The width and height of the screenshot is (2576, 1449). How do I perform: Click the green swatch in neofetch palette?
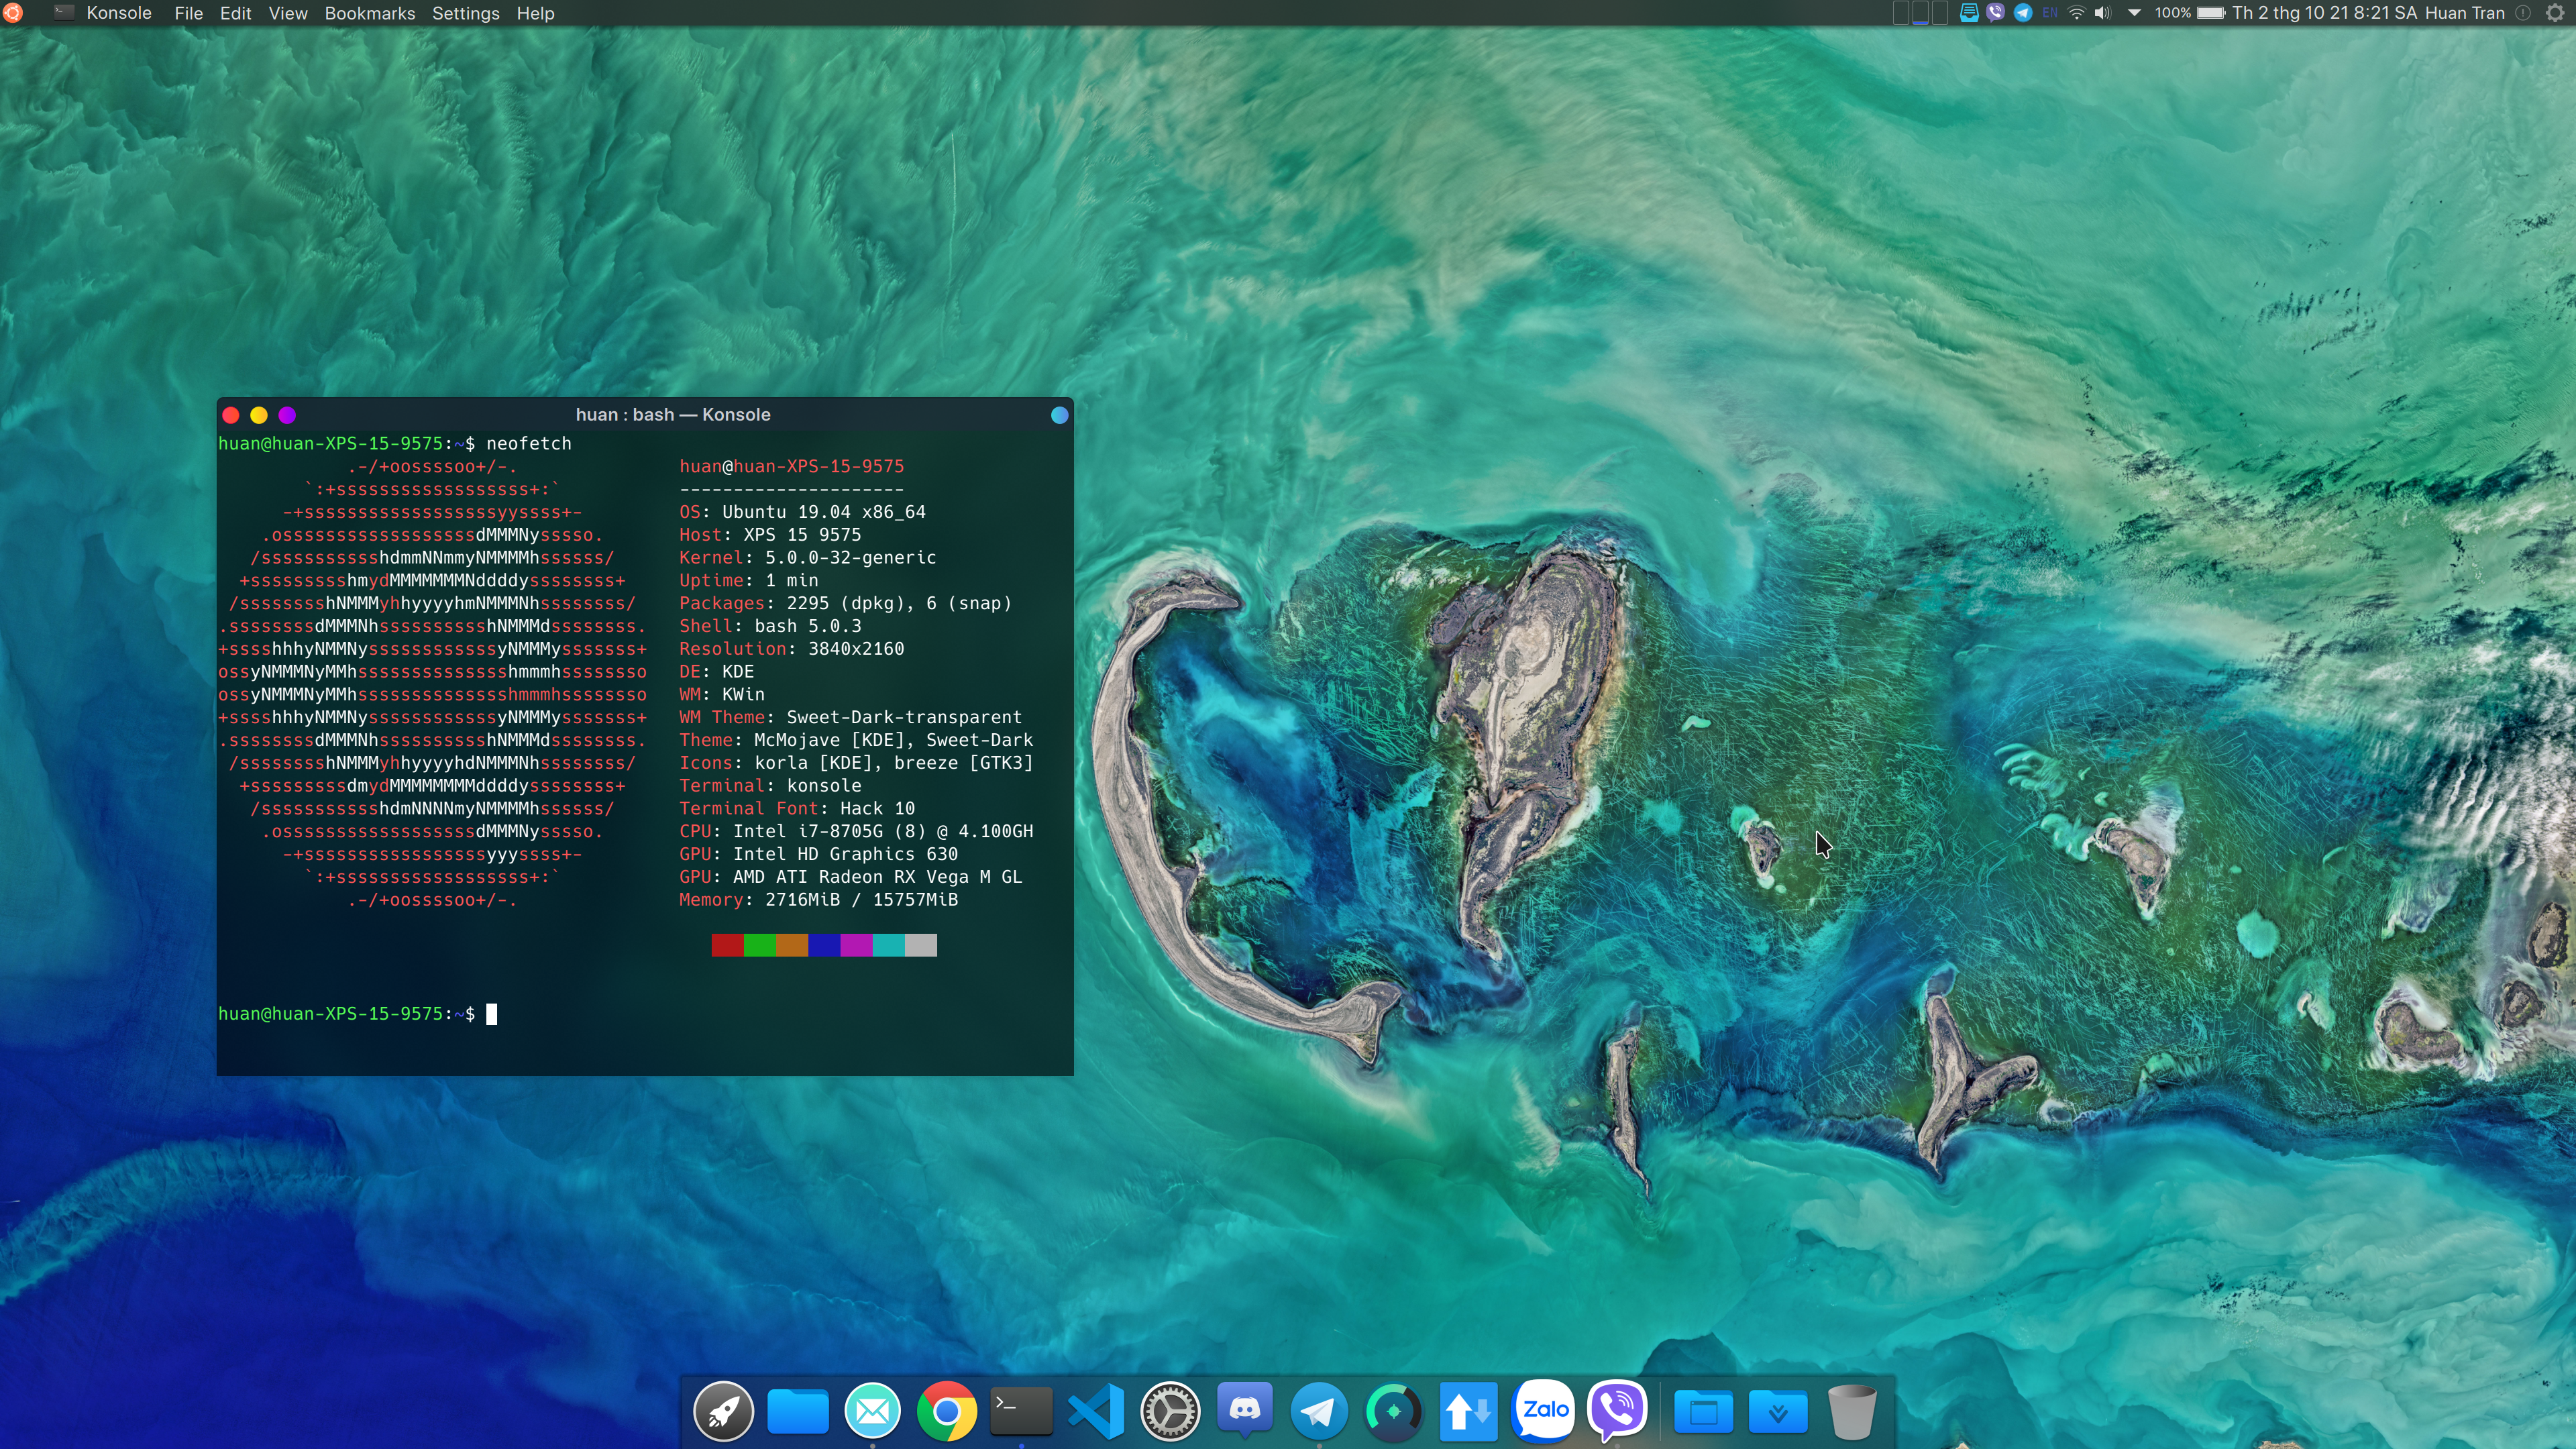(x=760, y=945)
